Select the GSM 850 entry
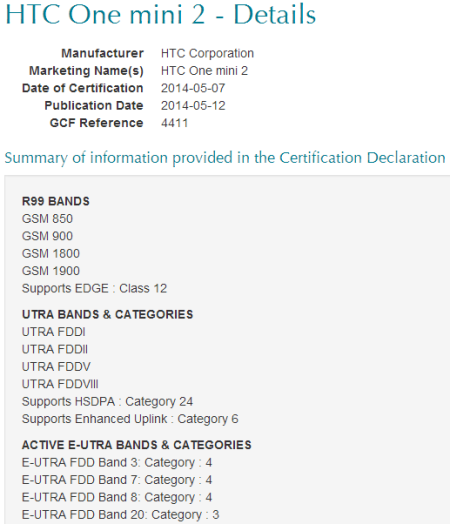 (47, 219)
